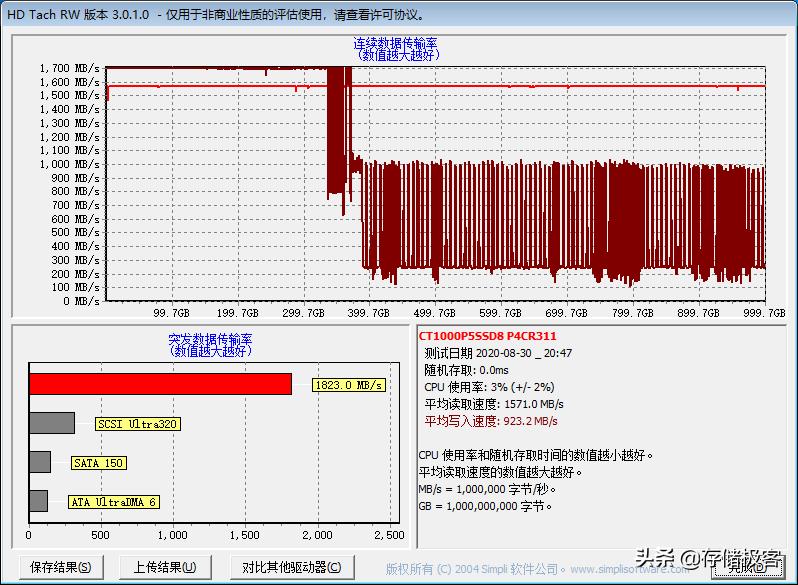This screenshot has width=798, height=585.
Task: Click the gray SATA 150 bar
Action: point(40,462)
